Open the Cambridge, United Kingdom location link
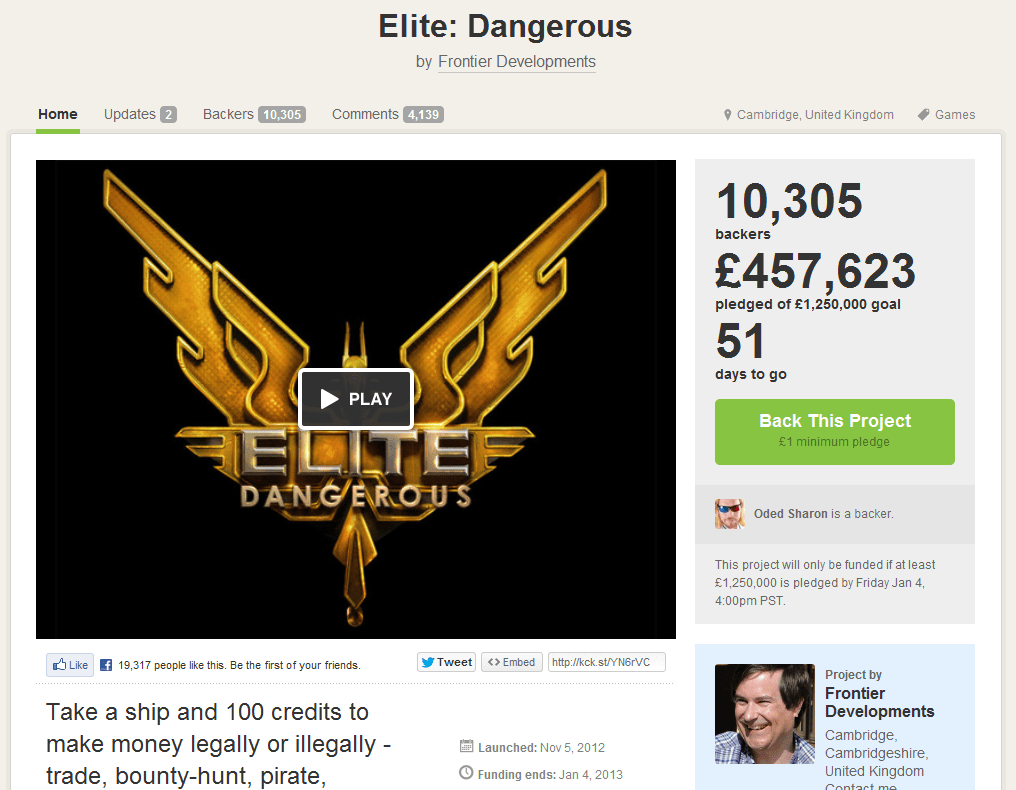The height and width of the screenshot is (790, 1016). [x=815, y=115]
